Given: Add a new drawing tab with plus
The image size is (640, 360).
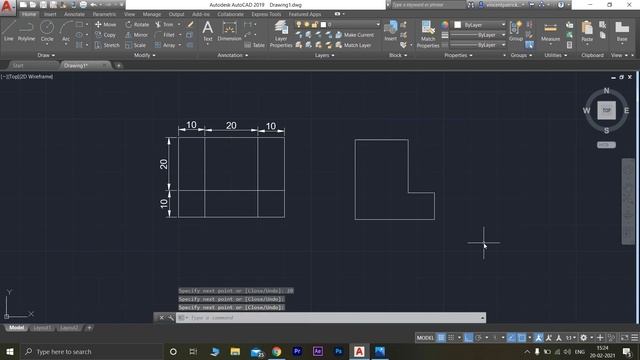Looking at the screenshot, I should 118,65.
